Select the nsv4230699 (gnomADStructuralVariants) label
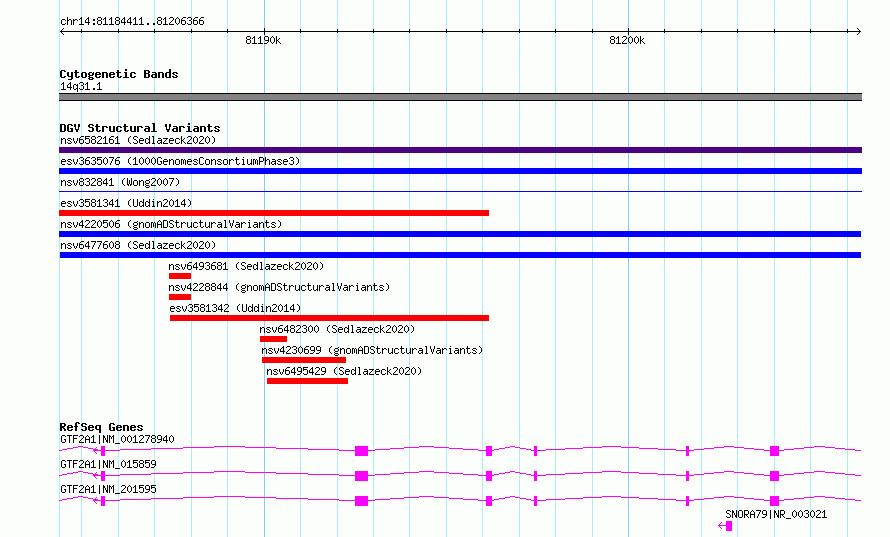Image resolution: width=890 pixels, height=537 pixels. click(372, 350)
